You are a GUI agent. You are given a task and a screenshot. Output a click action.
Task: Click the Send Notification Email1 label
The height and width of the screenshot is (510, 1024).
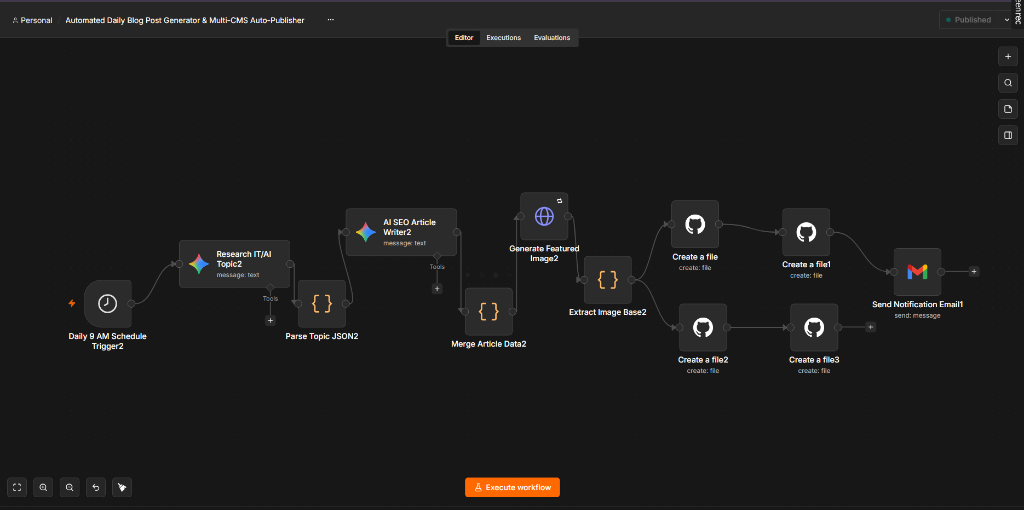tap(918, 304)
